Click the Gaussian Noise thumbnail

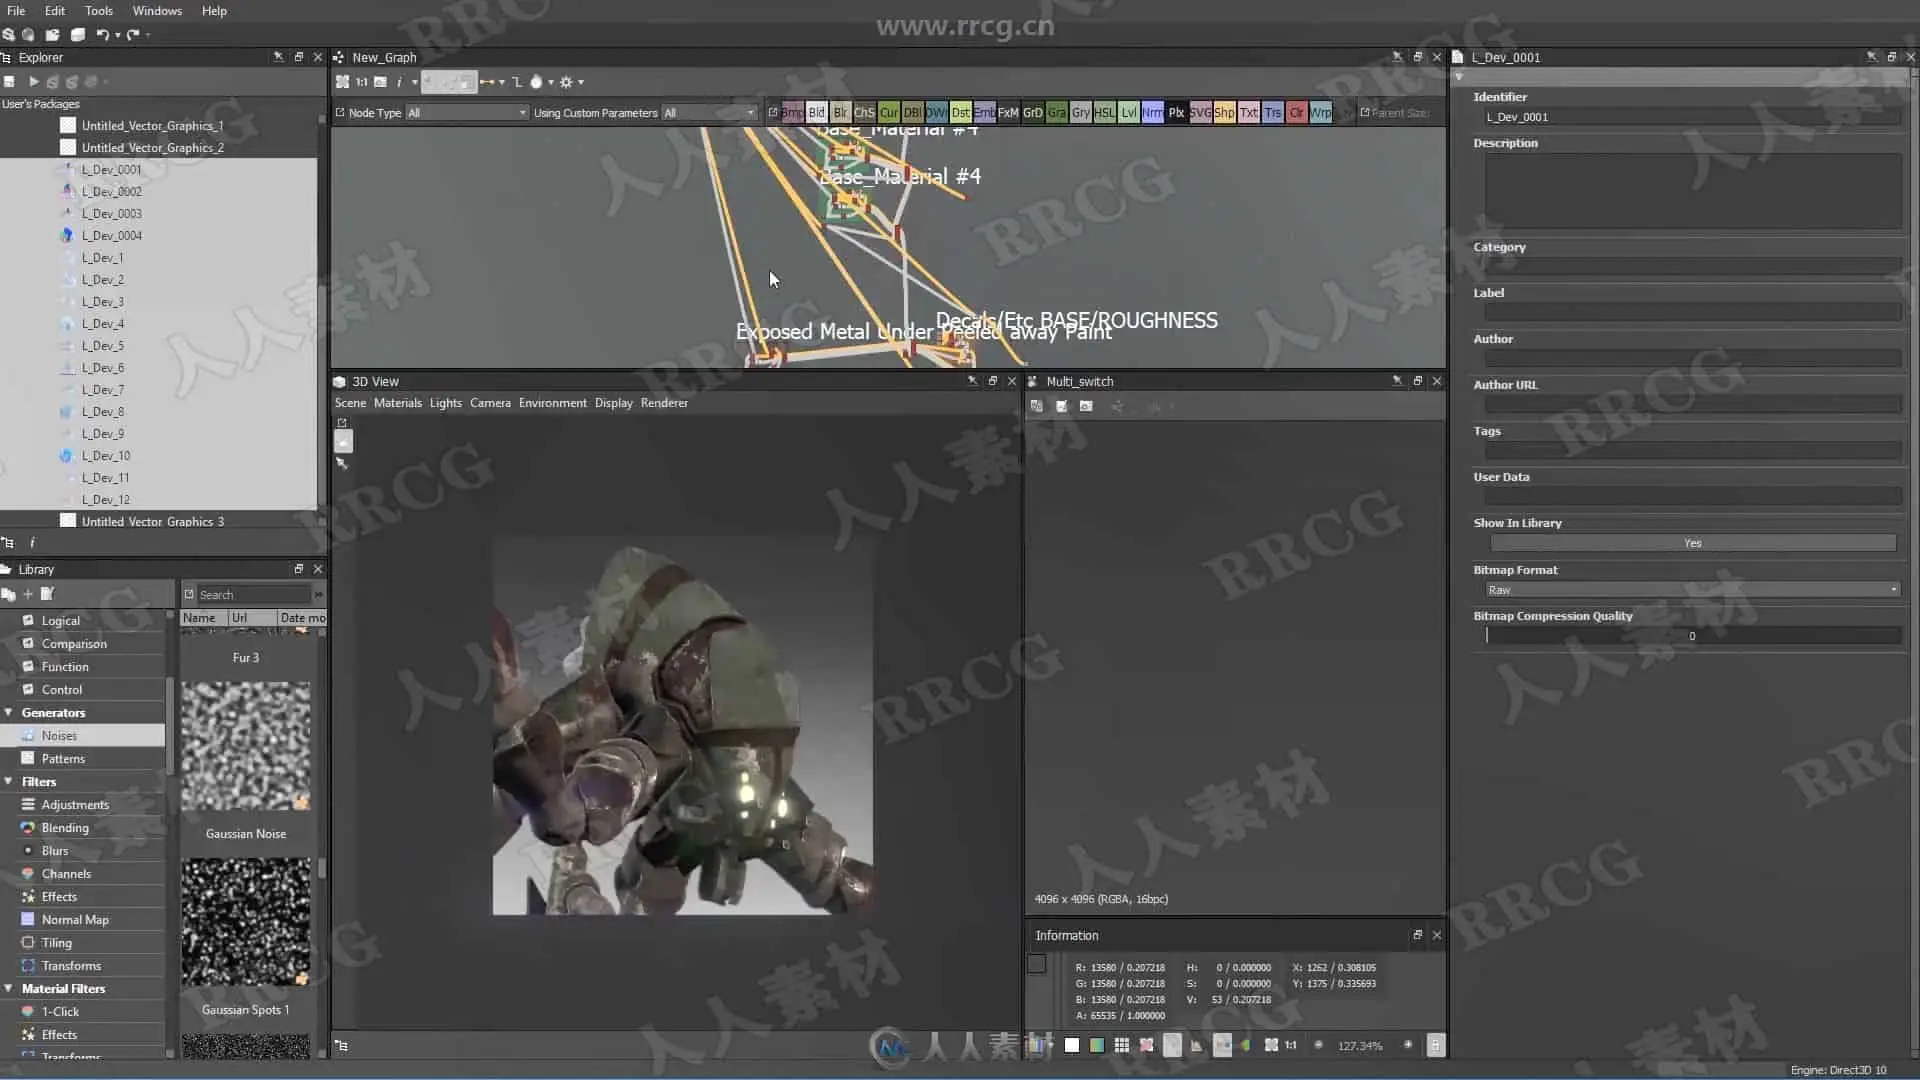246,746
